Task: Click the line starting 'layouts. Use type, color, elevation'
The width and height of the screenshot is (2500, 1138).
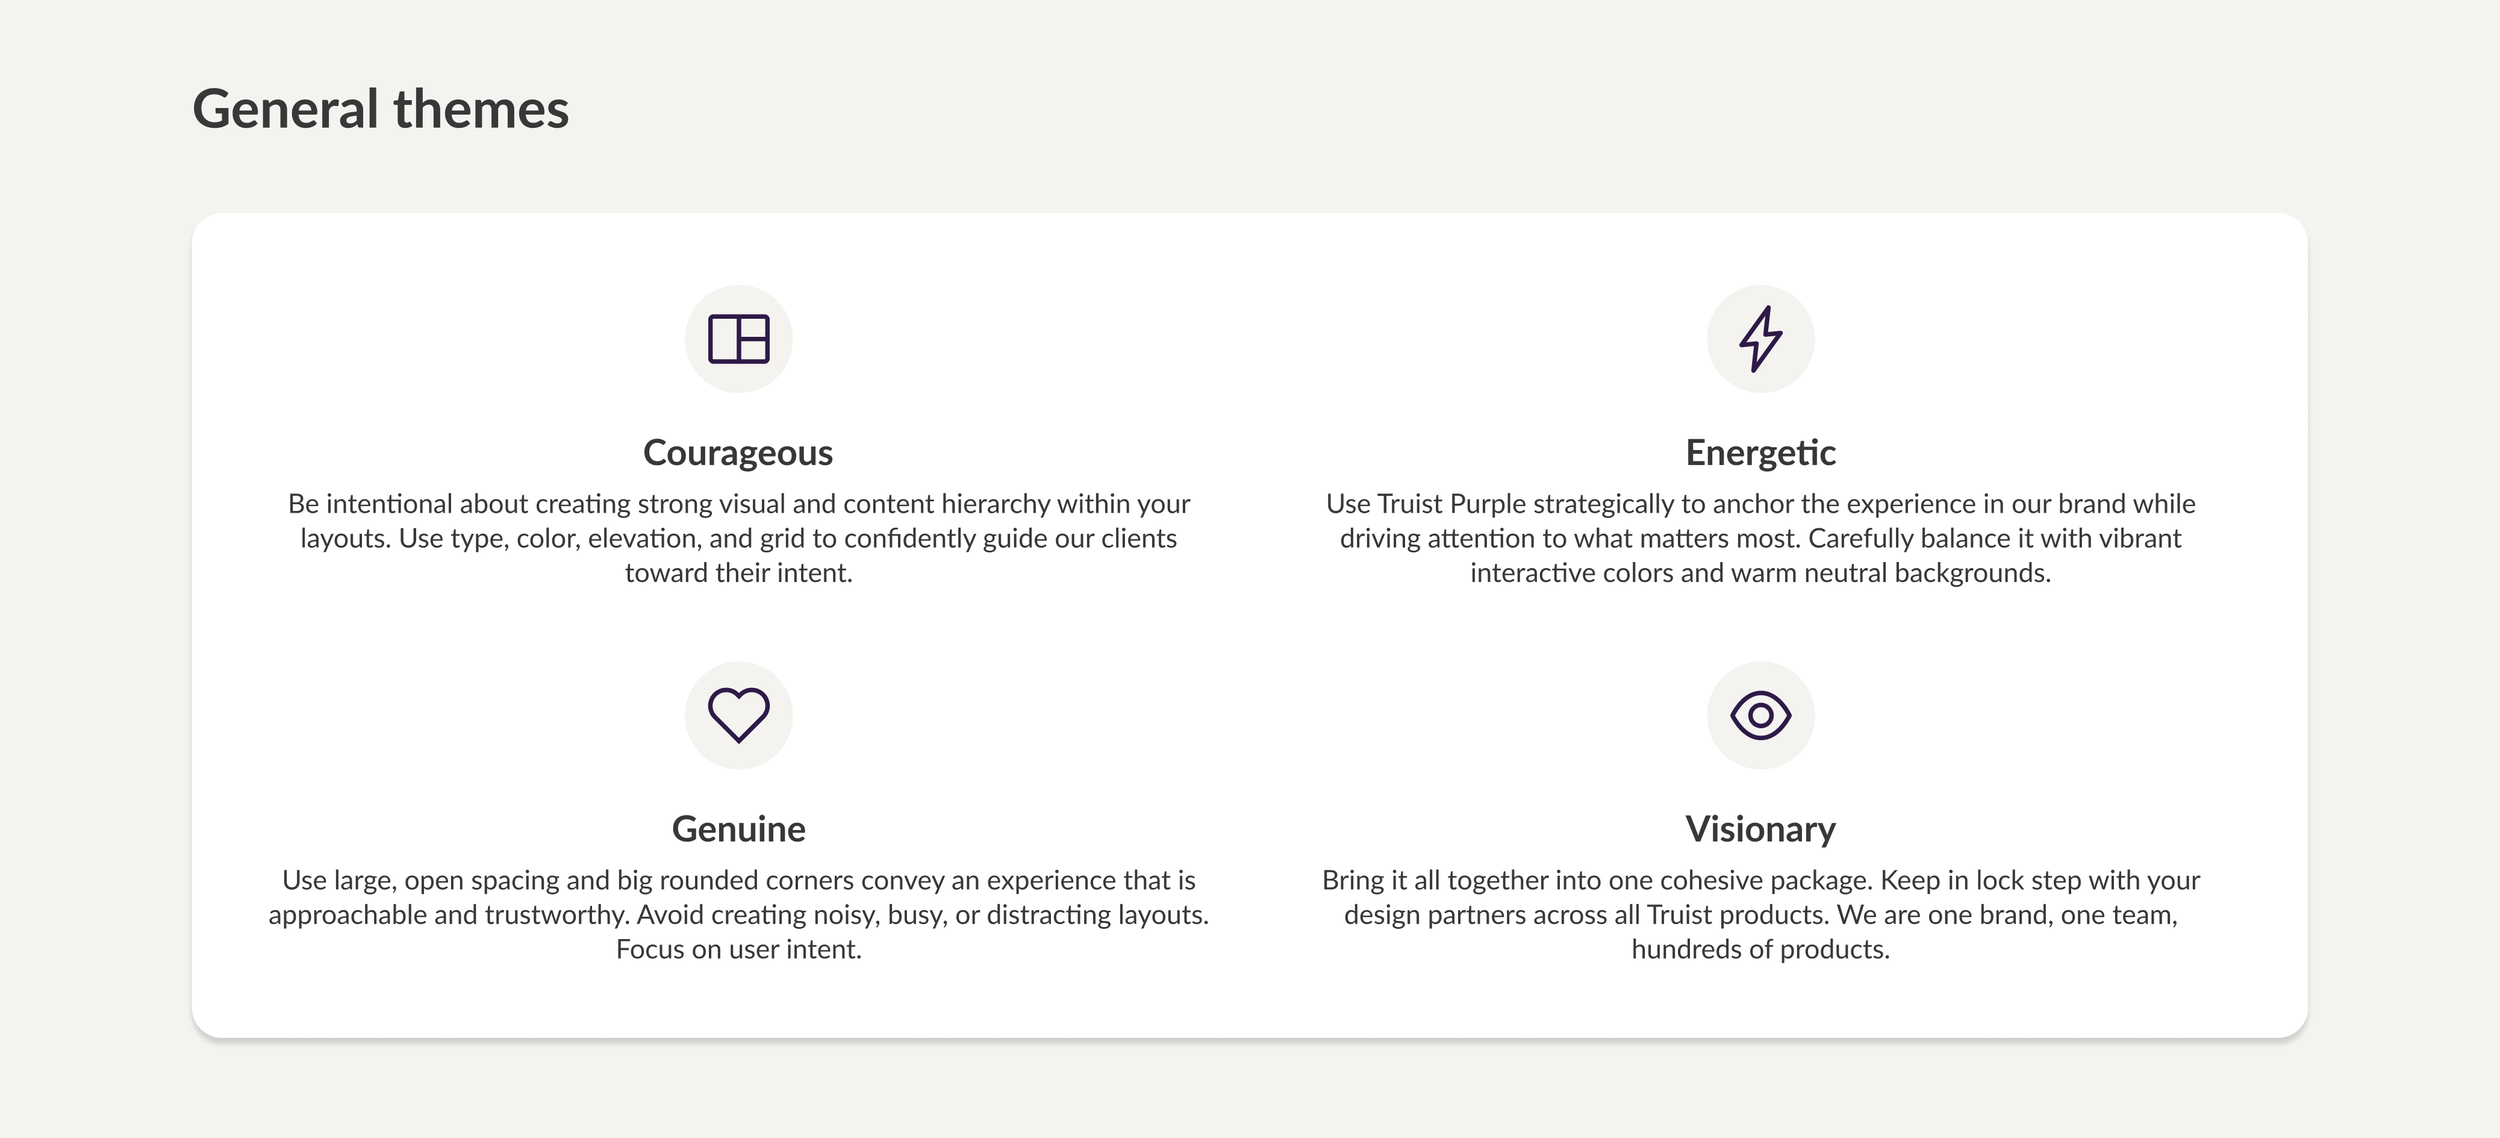Action: tap(738, 539)
